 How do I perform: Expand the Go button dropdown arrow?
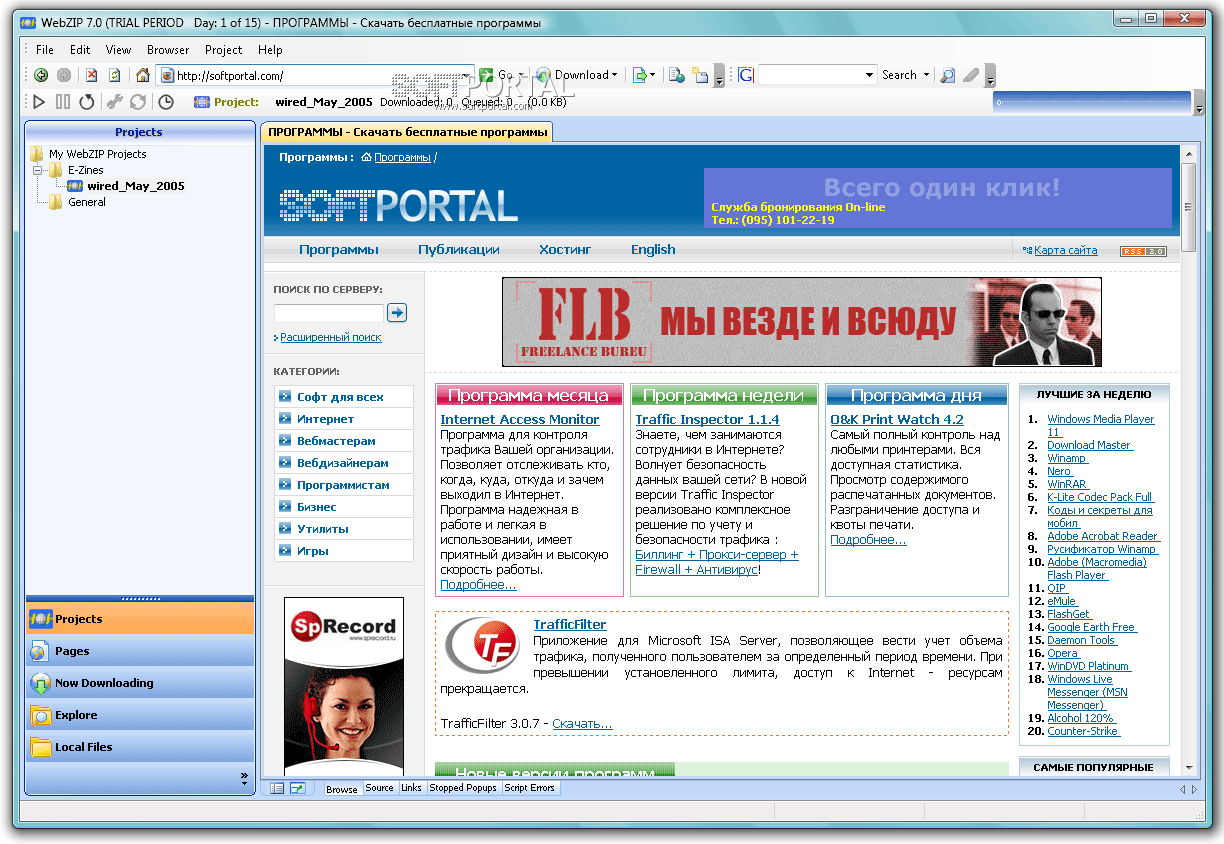click(x=521, y=75)
